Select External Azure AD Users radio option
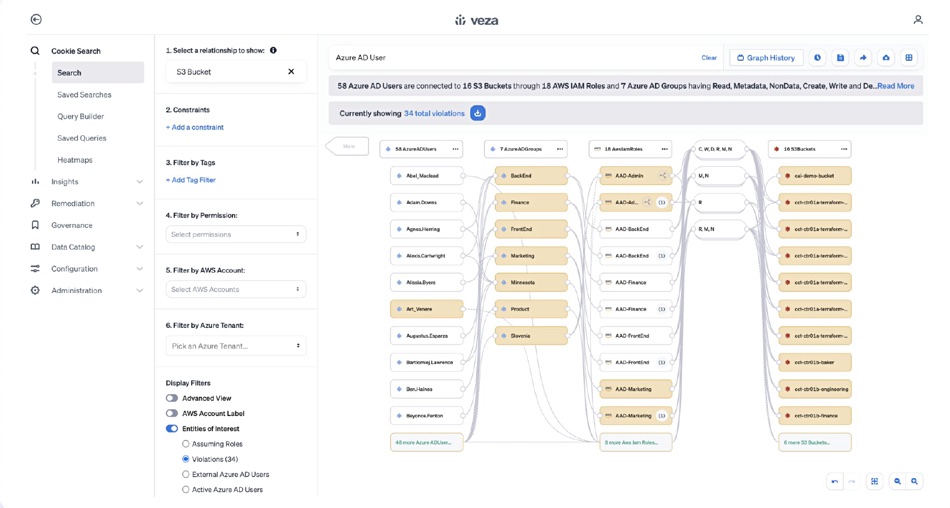This screenshot has height=508, width=950. pos(186,474)
